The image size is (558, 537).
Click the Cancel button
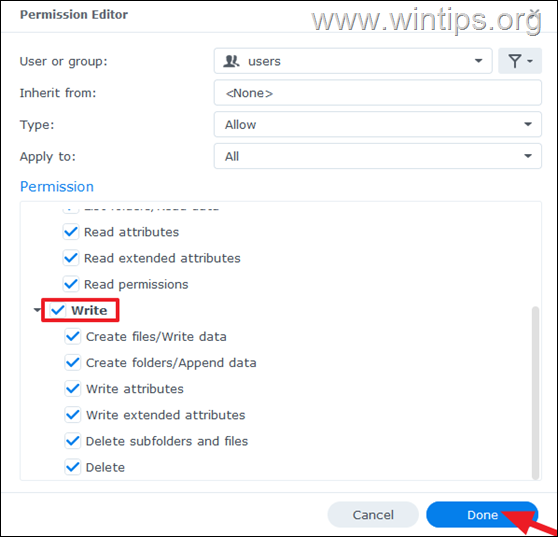pos(373,515)
